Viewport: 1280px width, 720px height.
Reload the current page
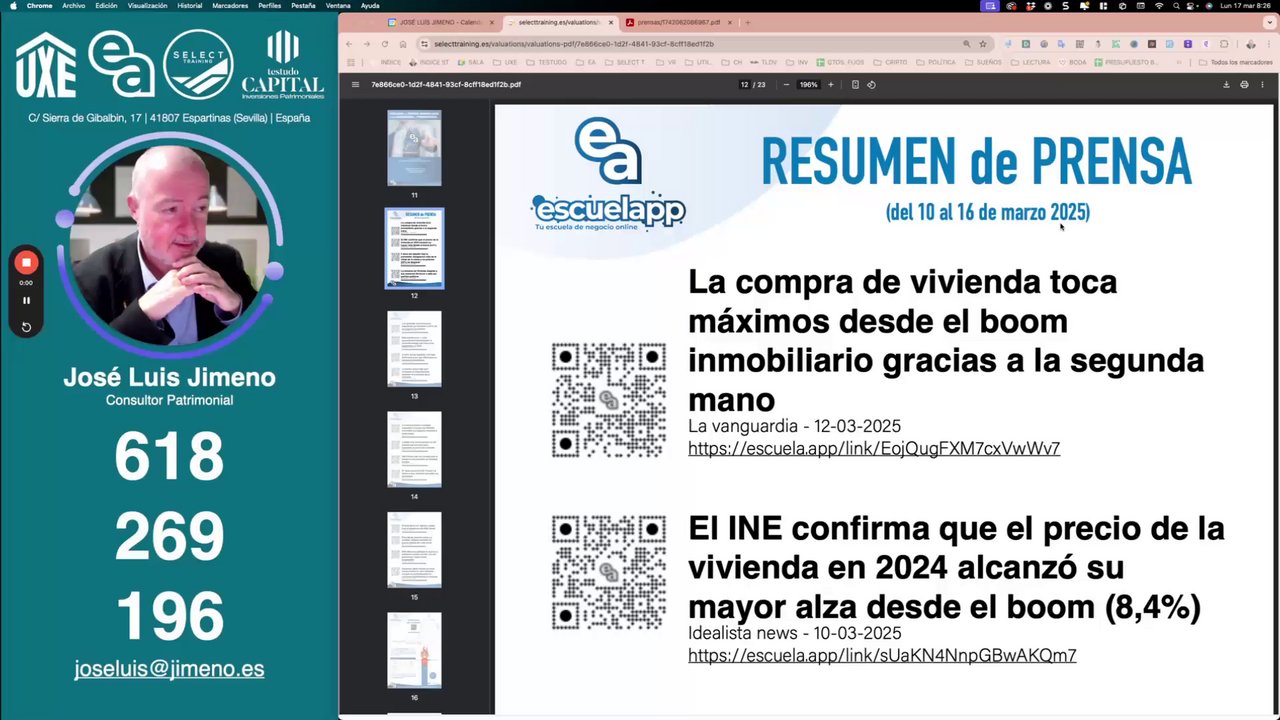point(385,44)
